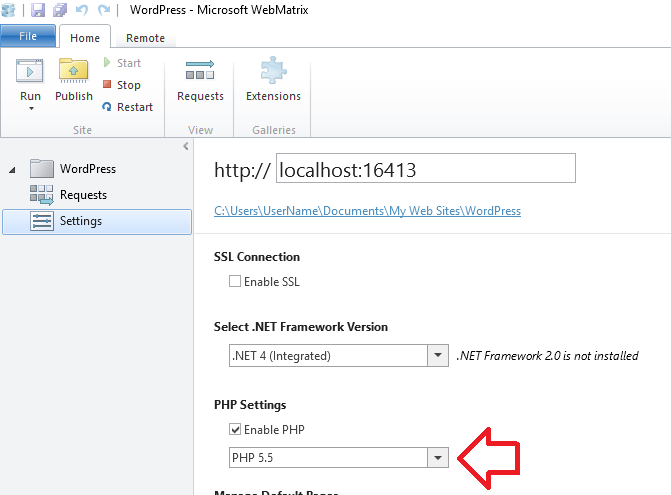Open the Run dropdown arrow

click(31, 109)
